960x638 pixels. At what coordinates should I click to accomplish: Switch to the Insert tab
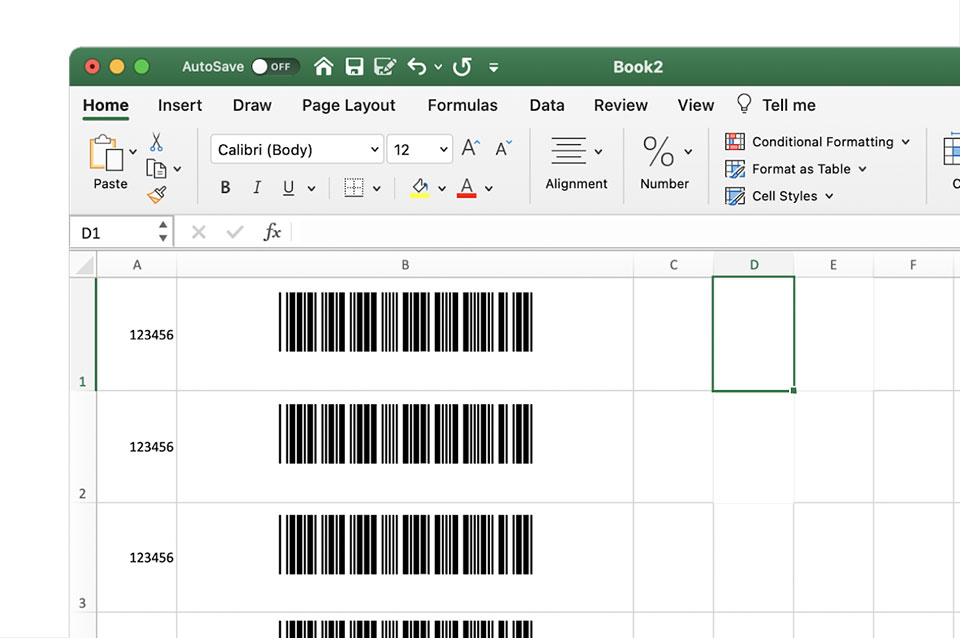(180, 105)
